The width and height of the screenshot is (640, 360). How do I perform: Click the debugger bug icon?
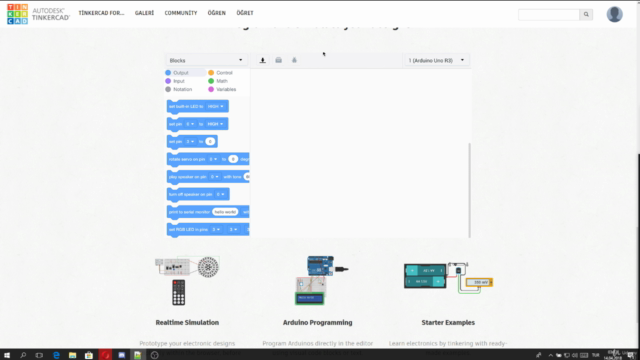pos(294,60)
